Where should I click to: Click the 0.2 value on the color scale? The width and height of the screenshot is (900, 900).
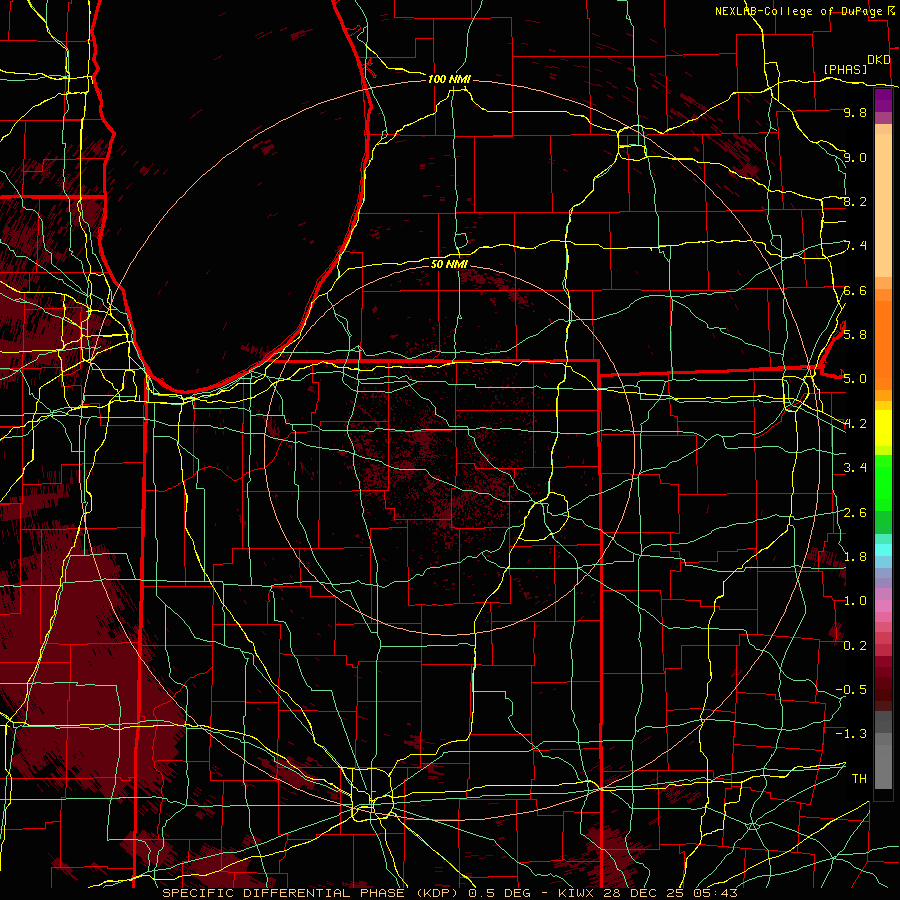pyautogui.click(x=855, y=645)
